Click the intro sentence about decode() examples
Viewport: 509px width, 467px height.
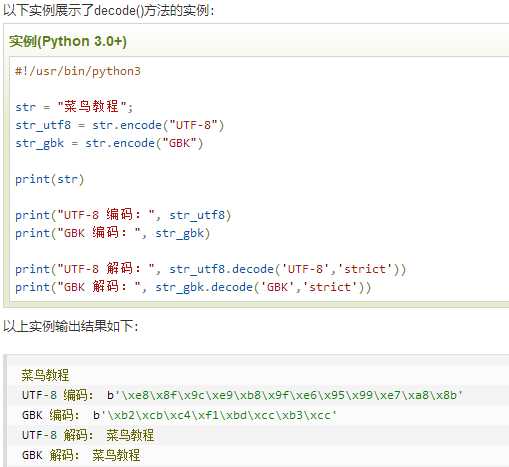[x=109, y=10]
